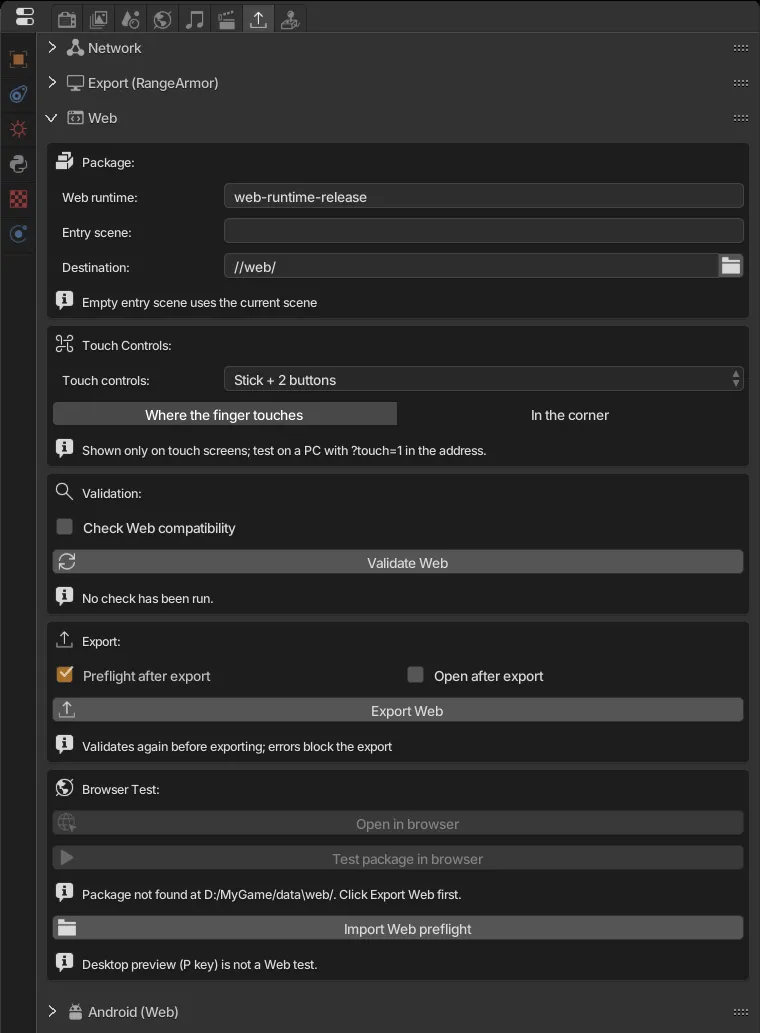Image resolution: width=760 pixels, height=1033 pixels.
Task: Click the 'Entry scene:' label
Action: click(97, 233)
